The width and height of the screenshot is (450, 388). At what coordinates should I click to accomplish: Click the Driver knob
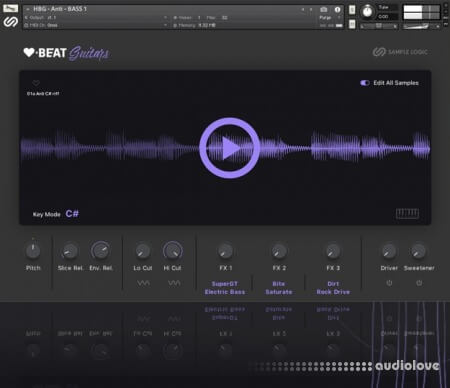[389, 251]
